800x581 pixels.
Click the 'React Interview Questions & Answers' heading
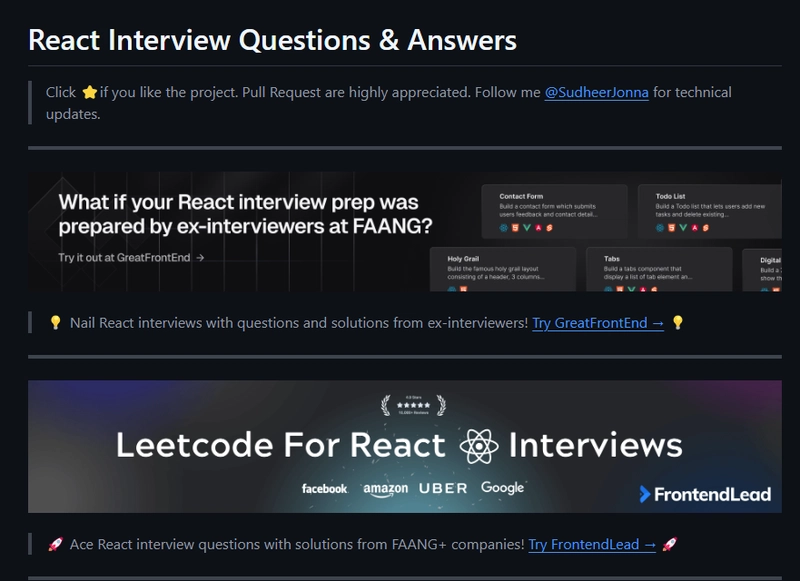(x=272, y=40)
